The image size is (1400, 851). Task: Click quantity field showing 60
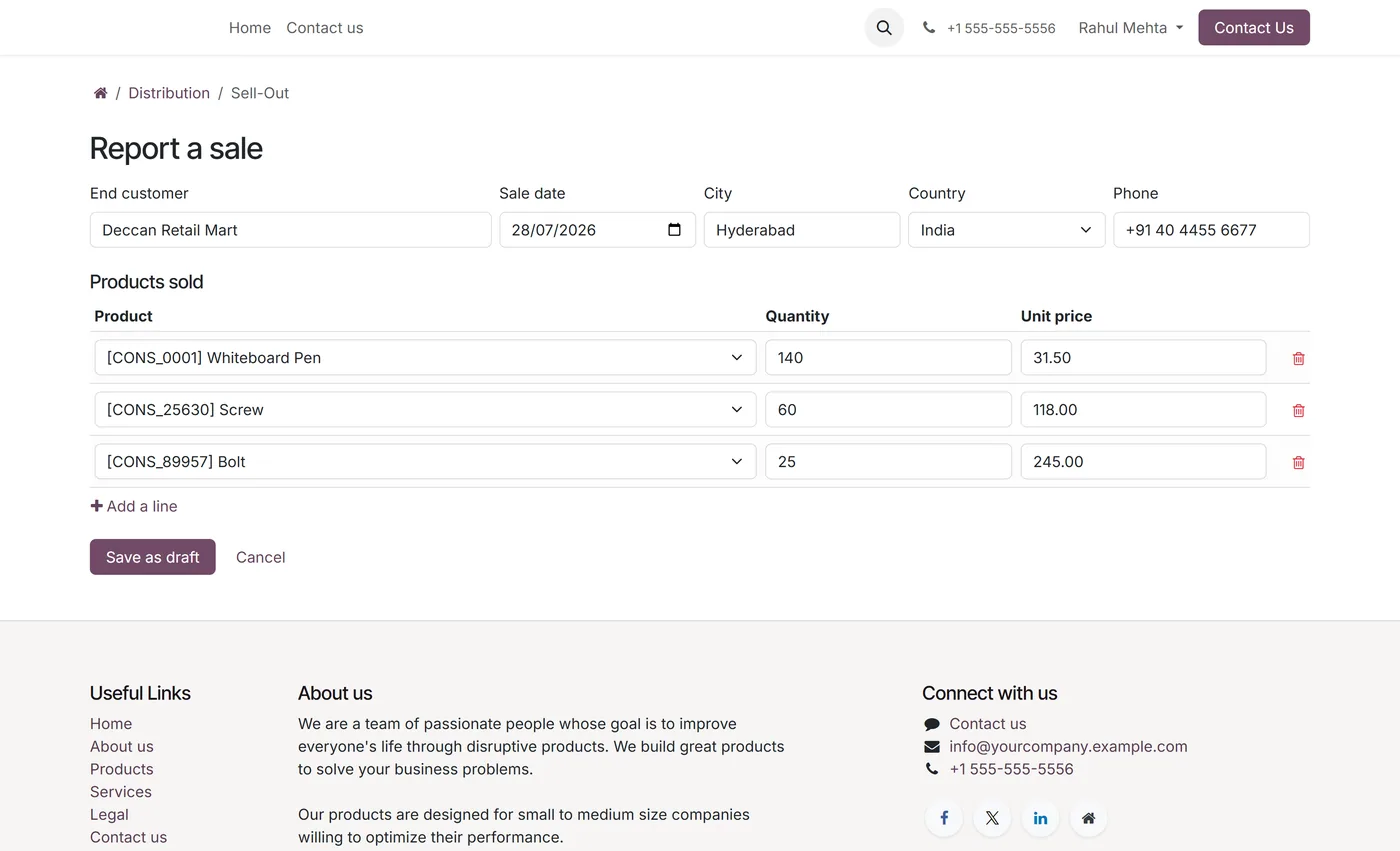(x=888, y=410)
